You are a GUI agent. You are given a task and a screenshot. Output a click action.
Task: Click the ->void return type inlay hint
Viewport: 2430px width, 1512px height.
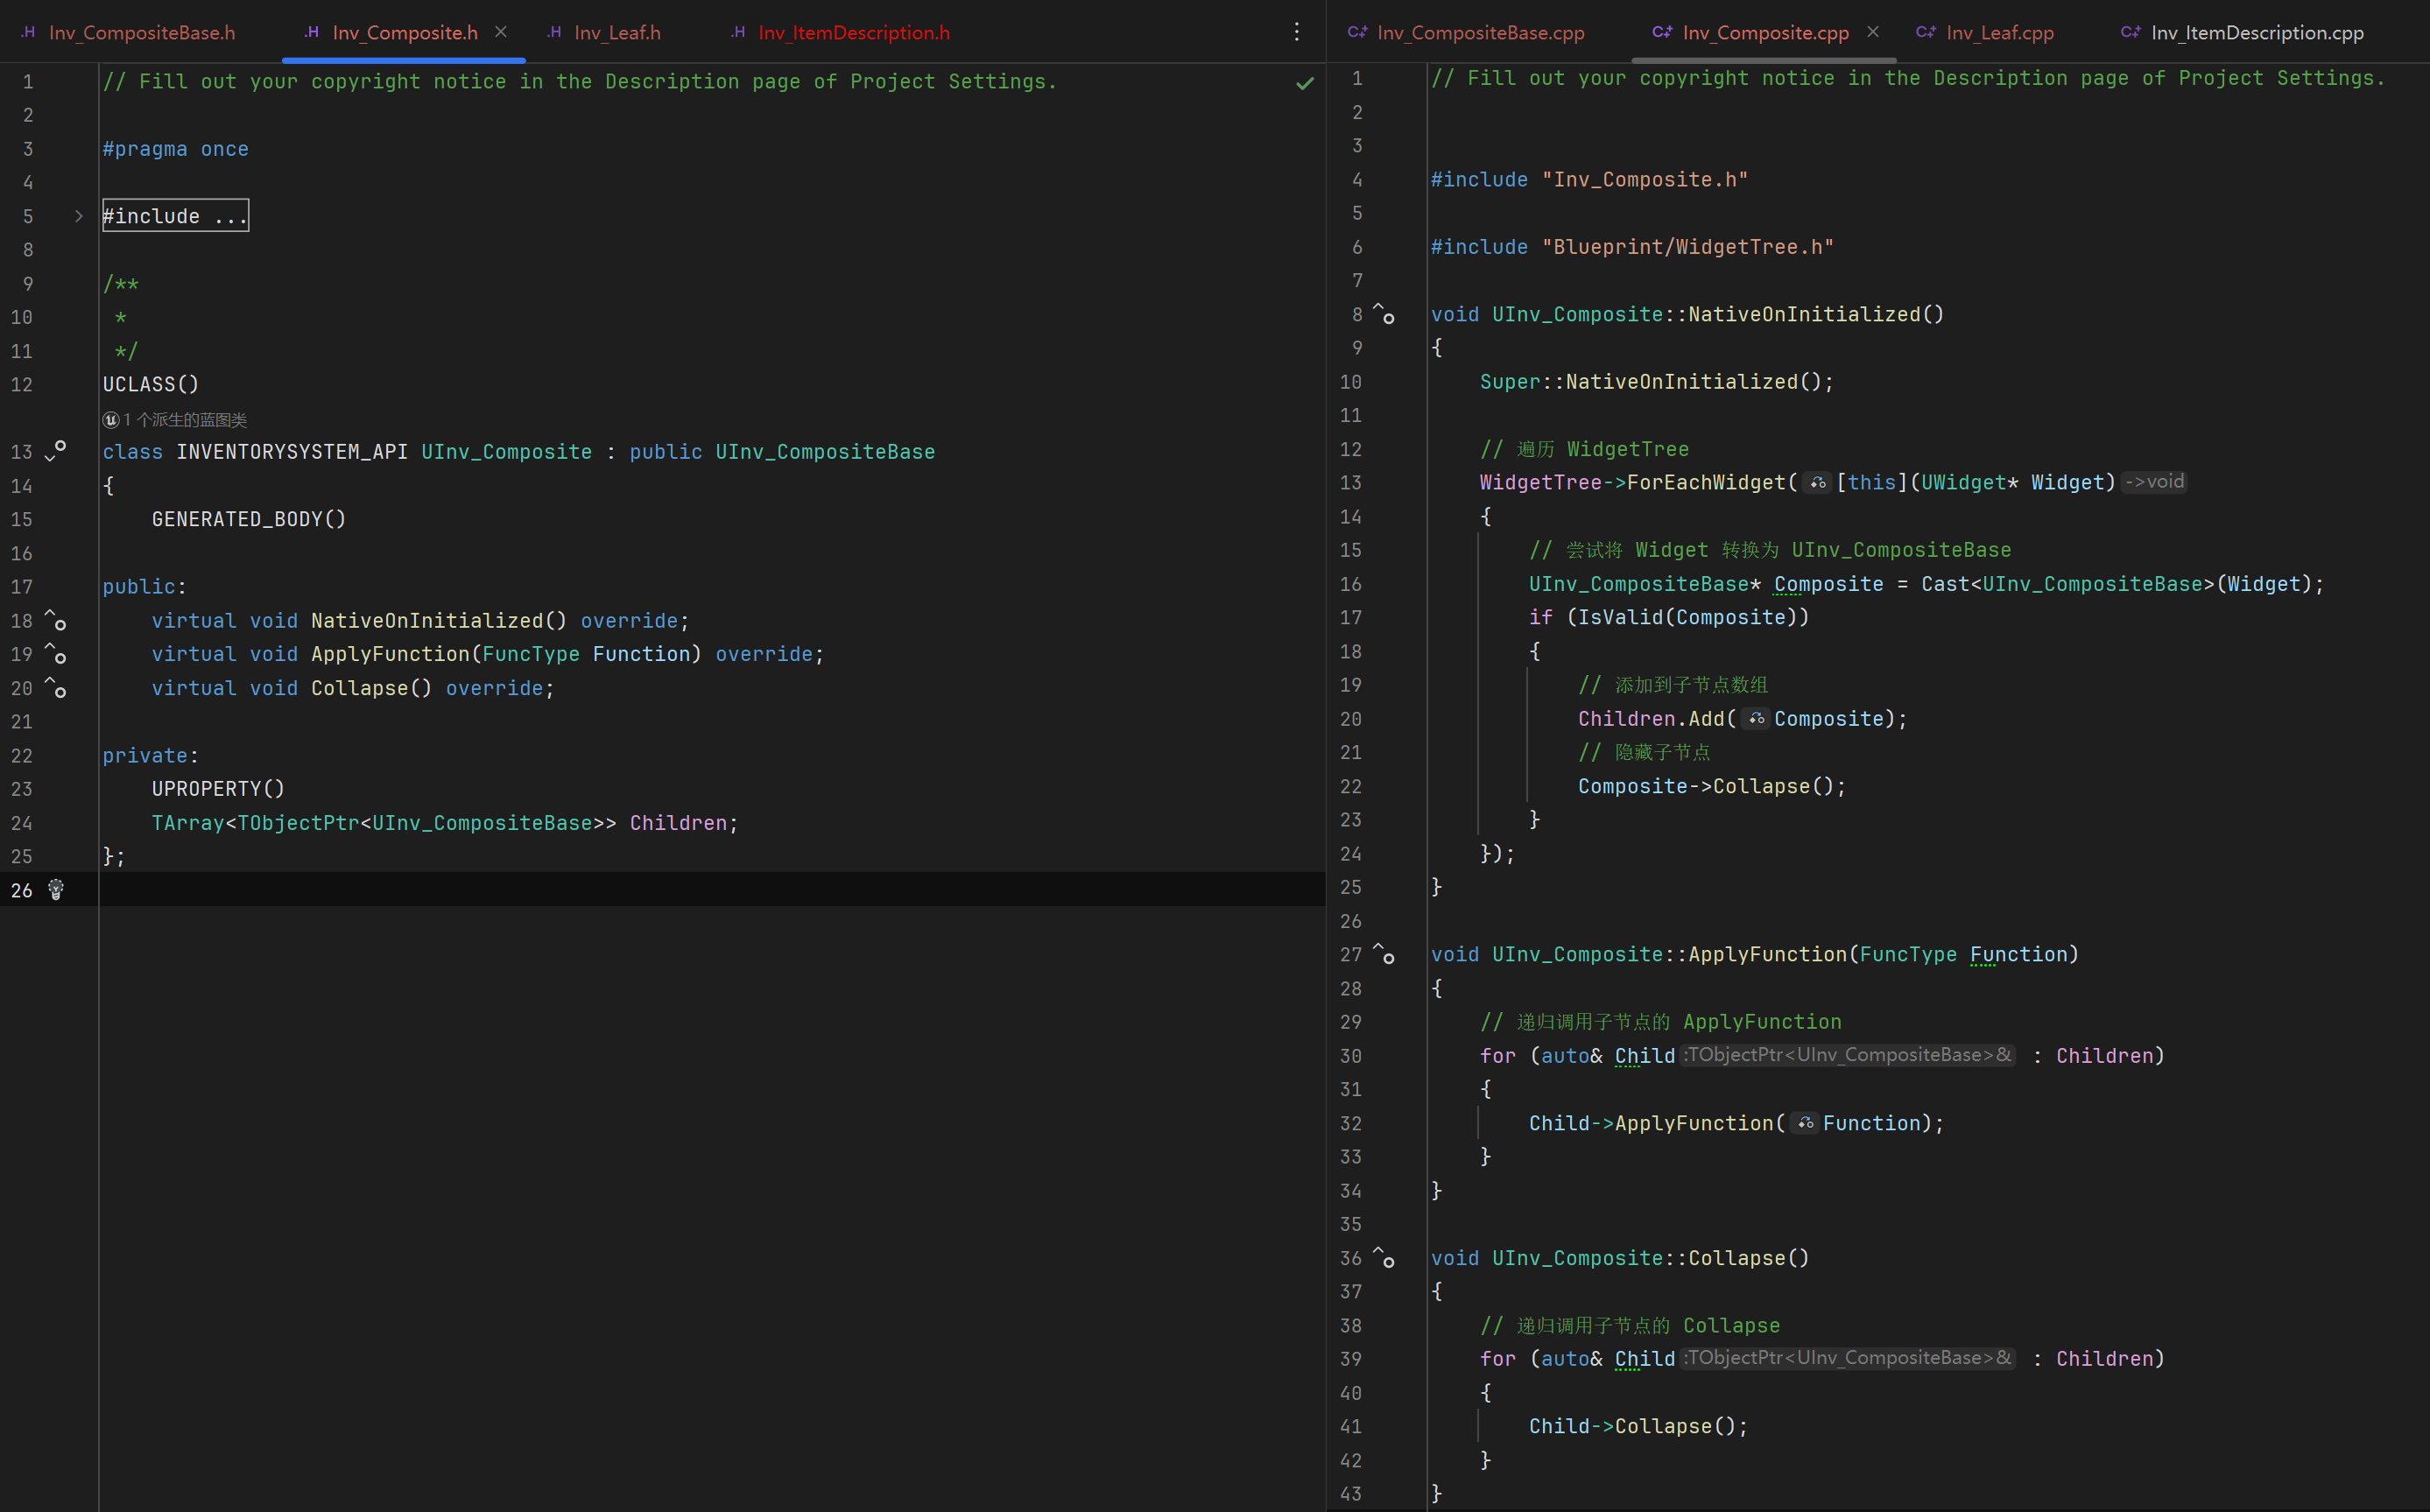pyautogui.click(x=2154, y=482)
